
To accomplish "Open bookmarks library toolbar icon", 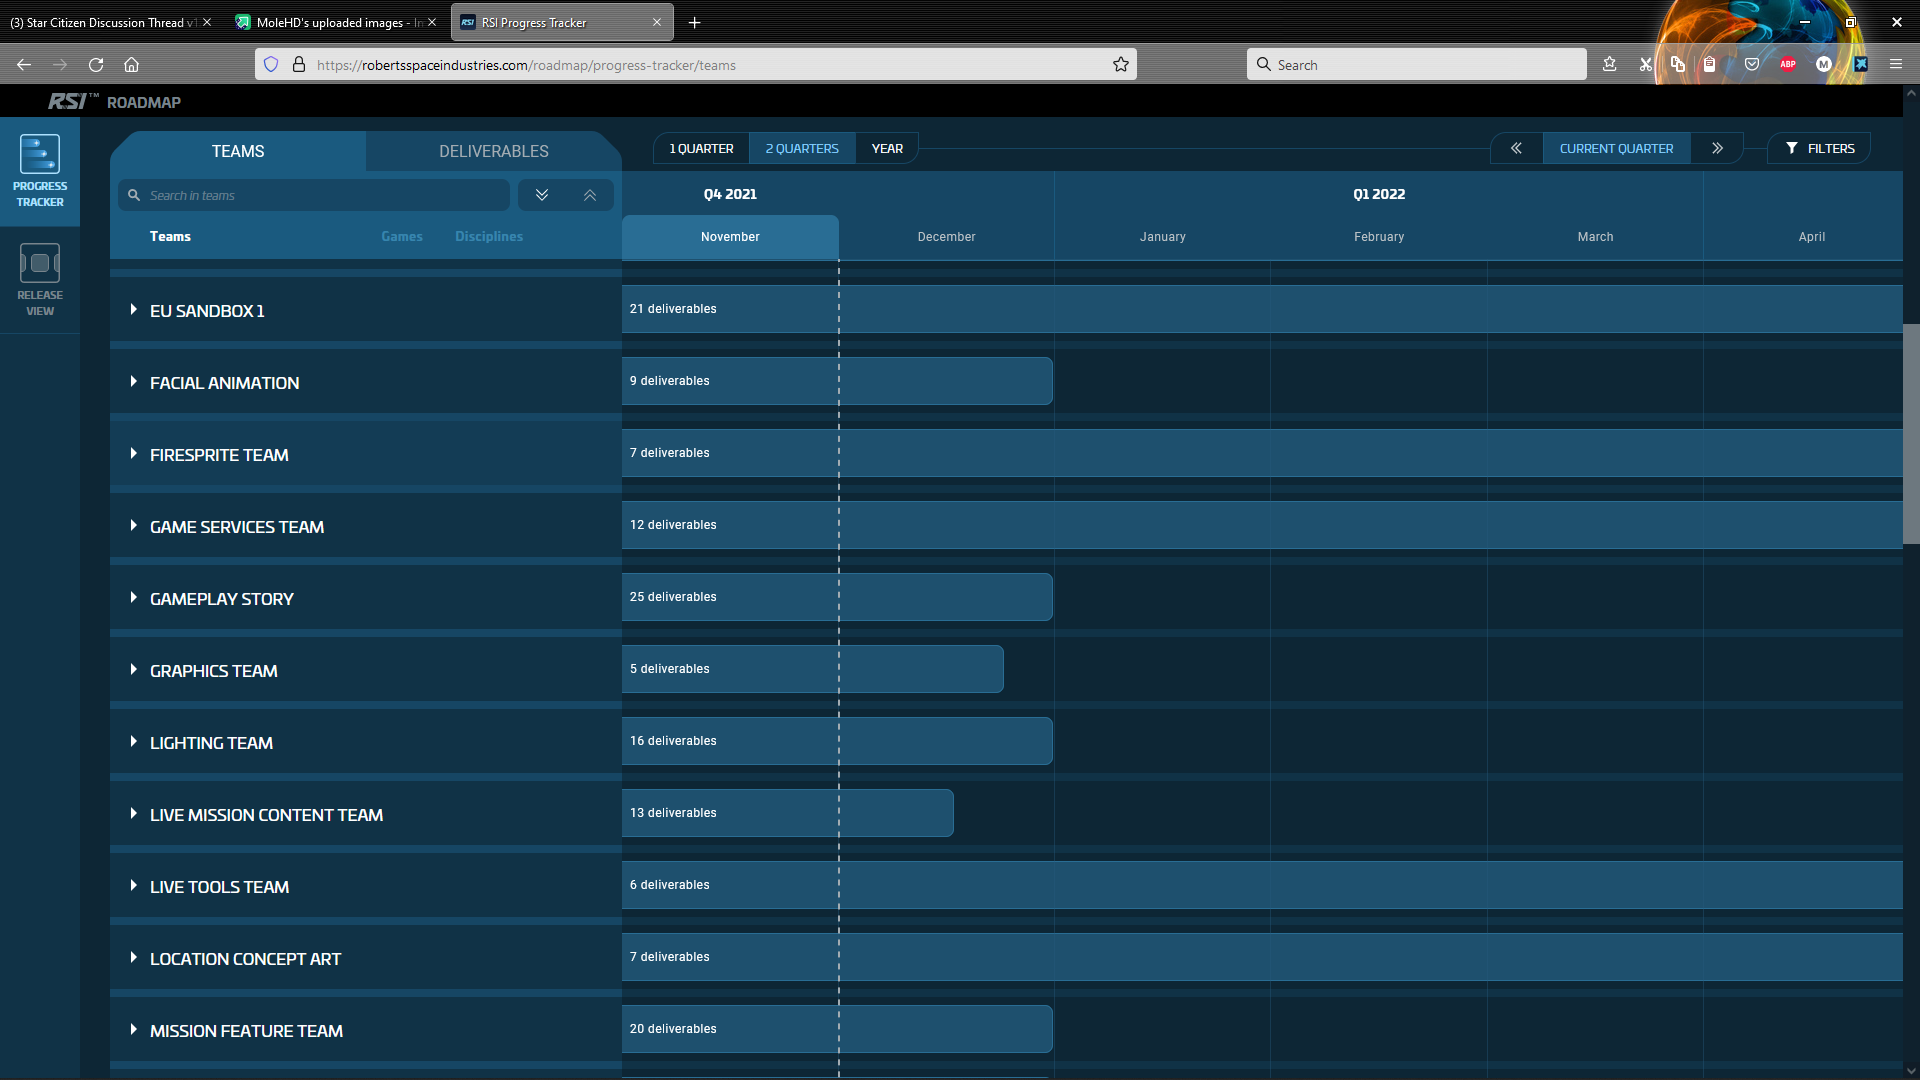I will 1609,65.
